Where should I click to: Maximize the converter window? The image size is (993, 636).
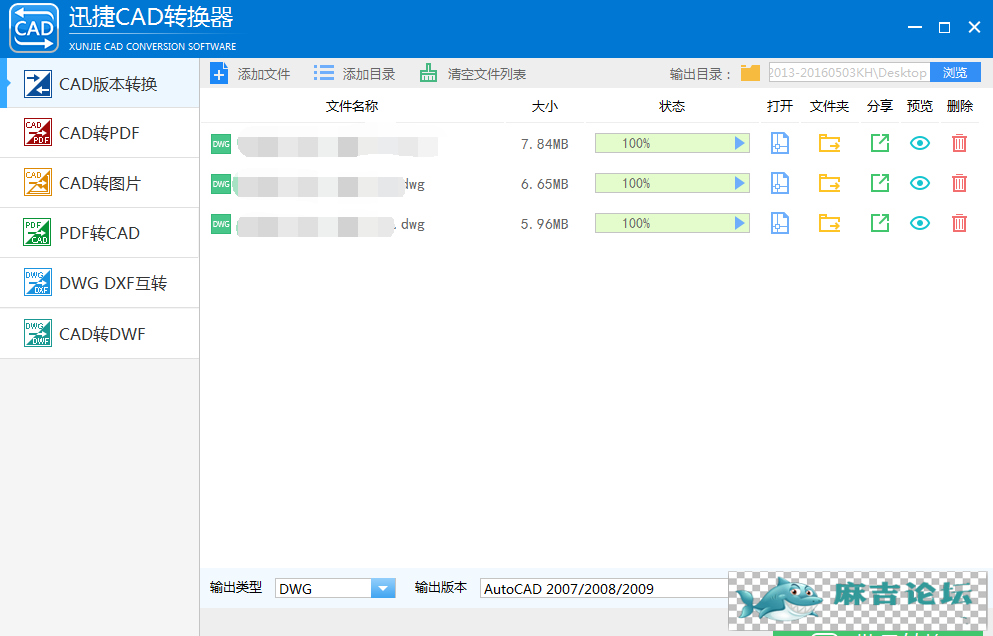pyautogui.click(x=944, y=27)
